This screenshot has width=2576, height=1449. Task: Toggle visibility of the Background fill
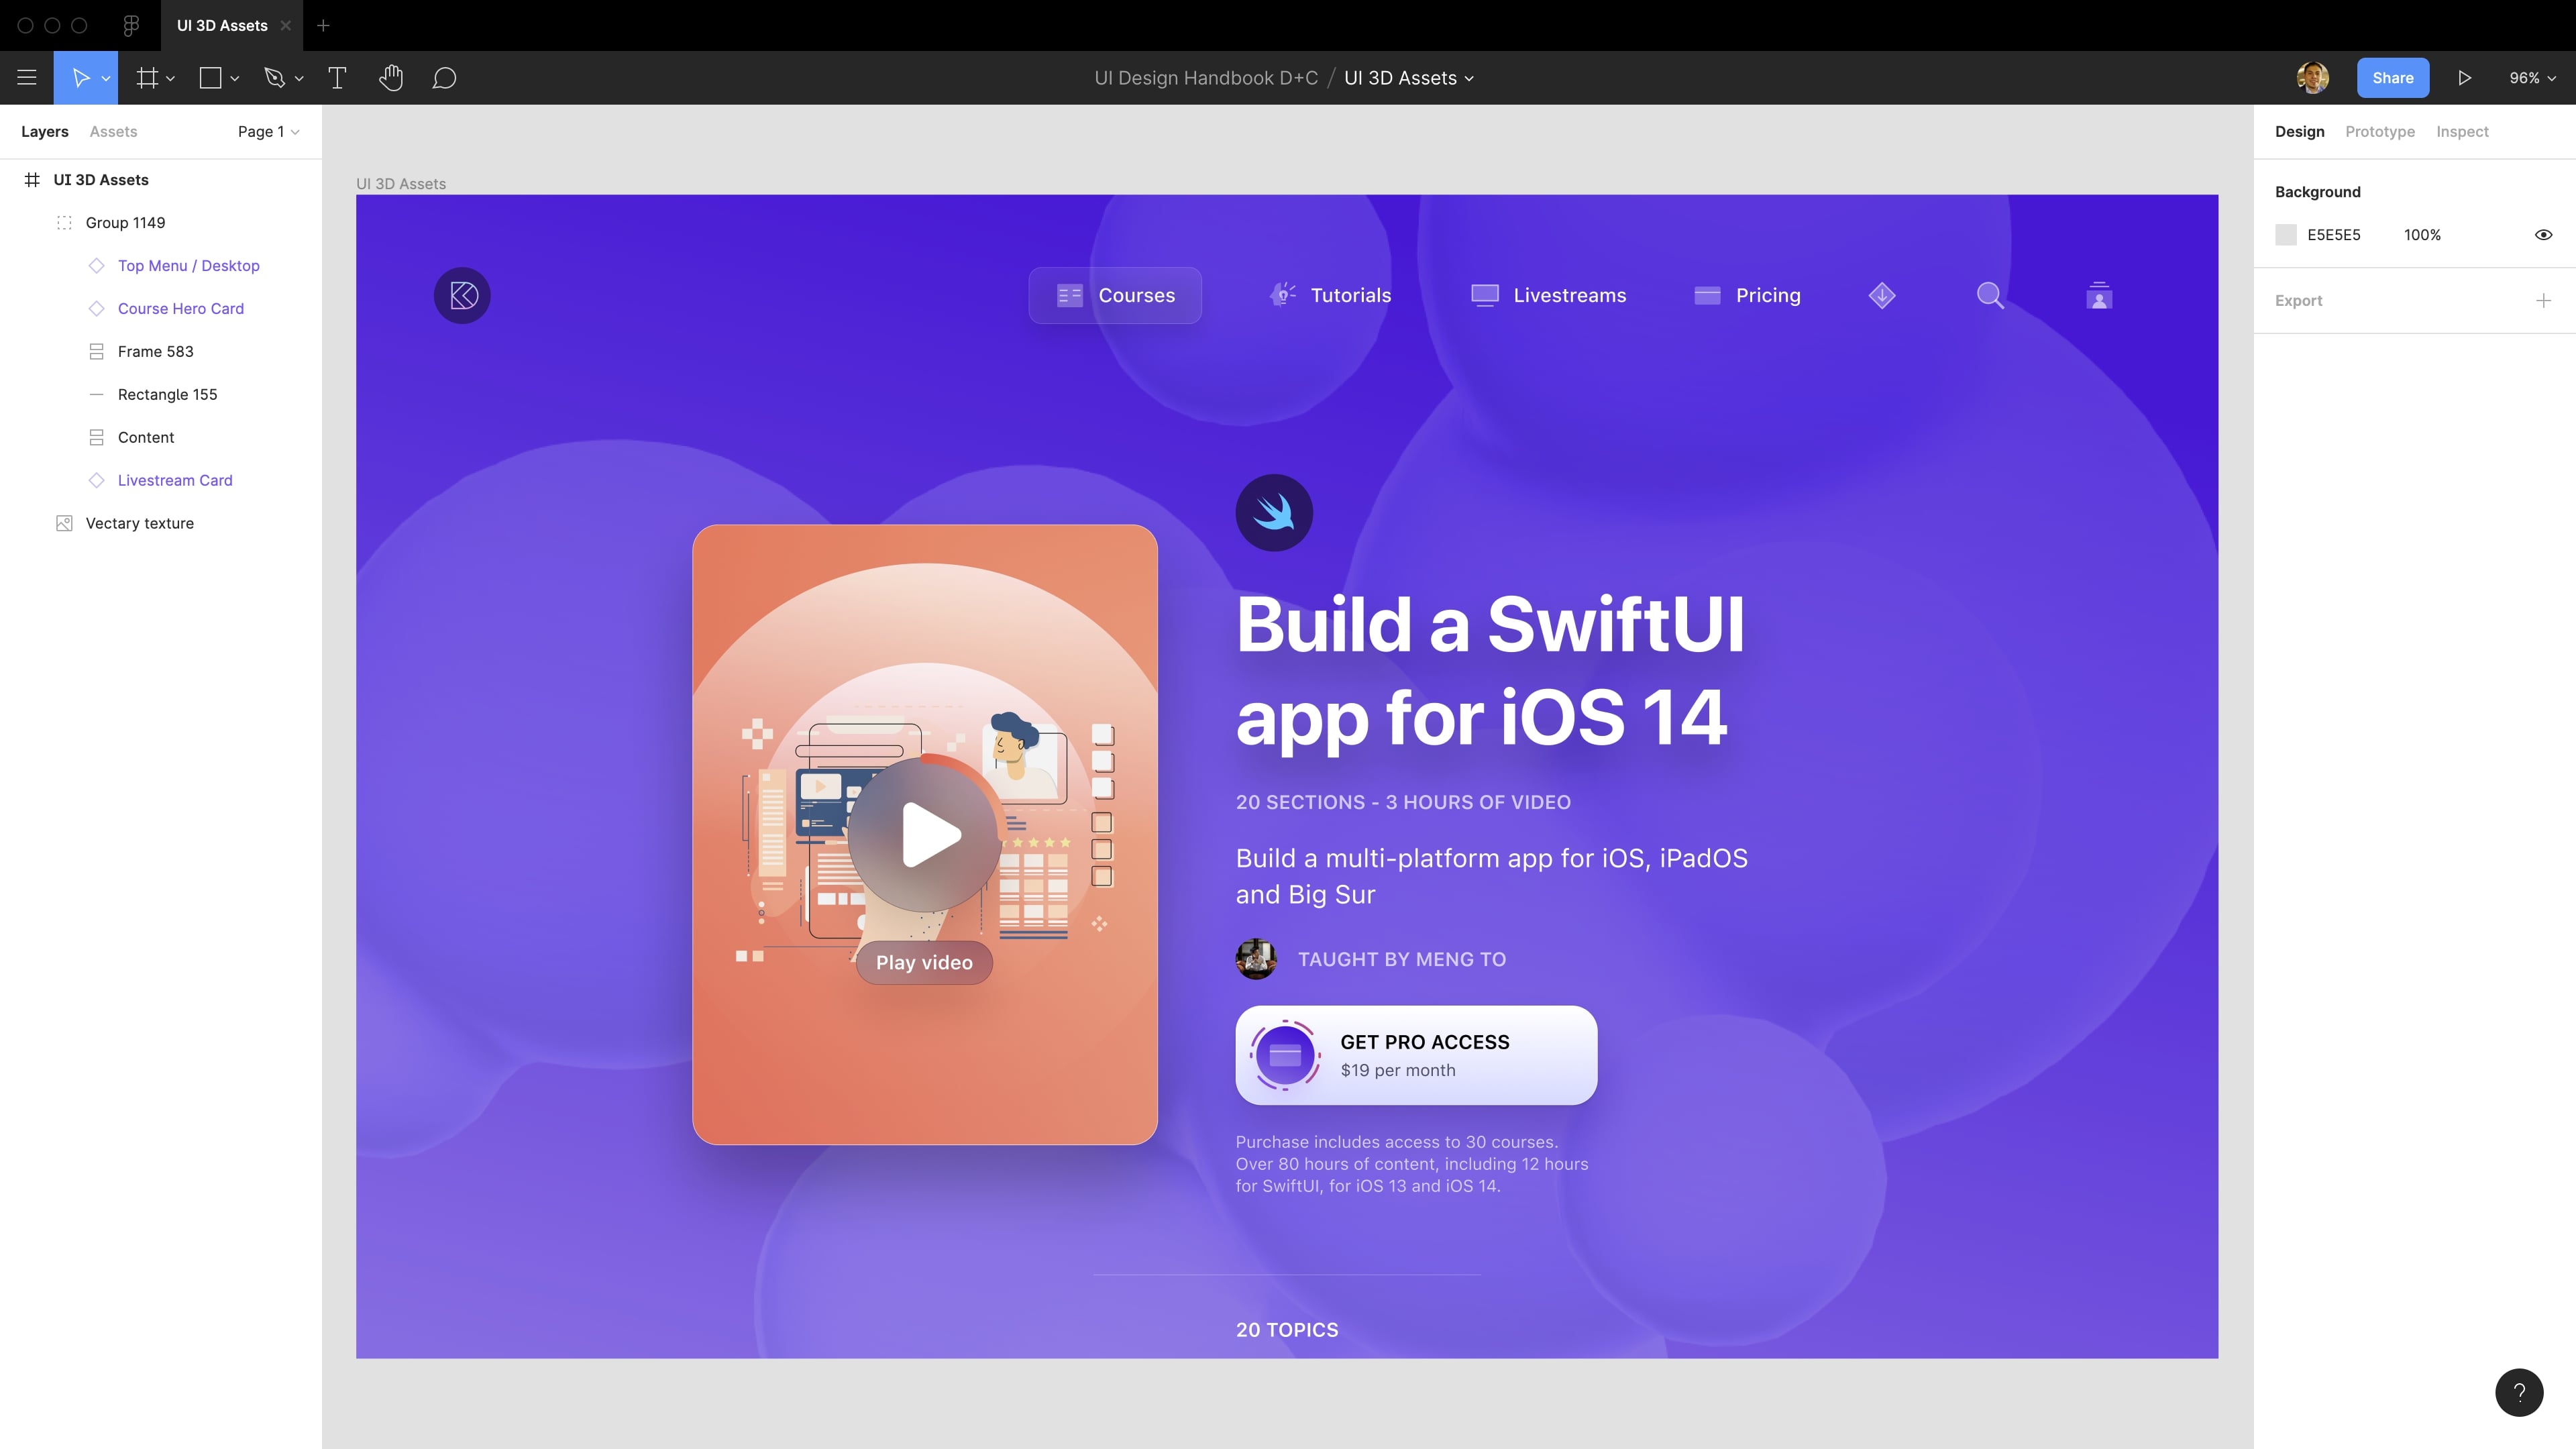(2544, 234)
